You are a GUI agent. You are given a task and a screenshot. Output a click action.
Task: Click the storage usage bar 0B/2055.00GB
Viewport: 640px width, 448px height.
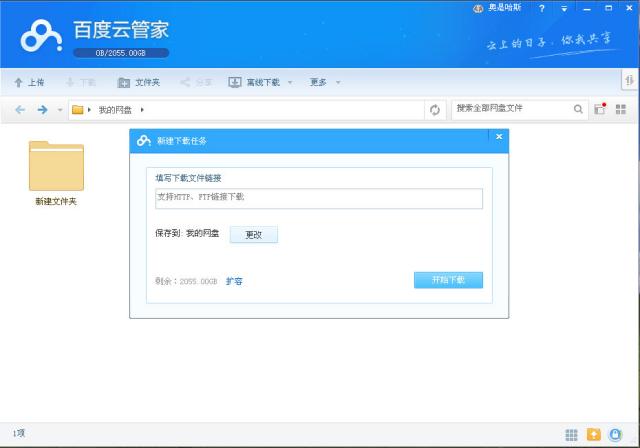[x=121, y=53]
